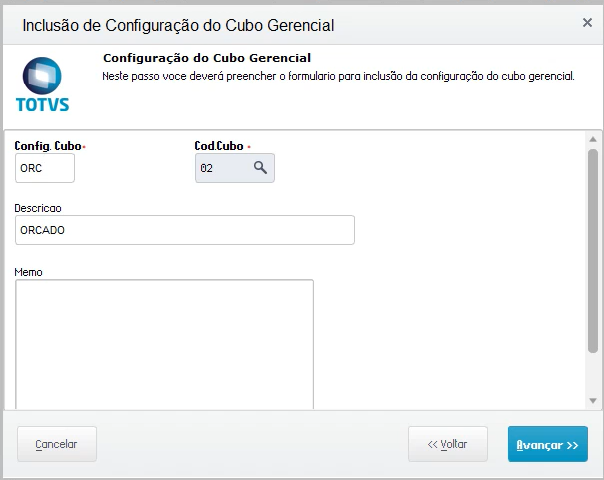604x480 pixels.
Task: Place cursor in the Memo text area
Action: pyautogui.click(x=164, y=344)
